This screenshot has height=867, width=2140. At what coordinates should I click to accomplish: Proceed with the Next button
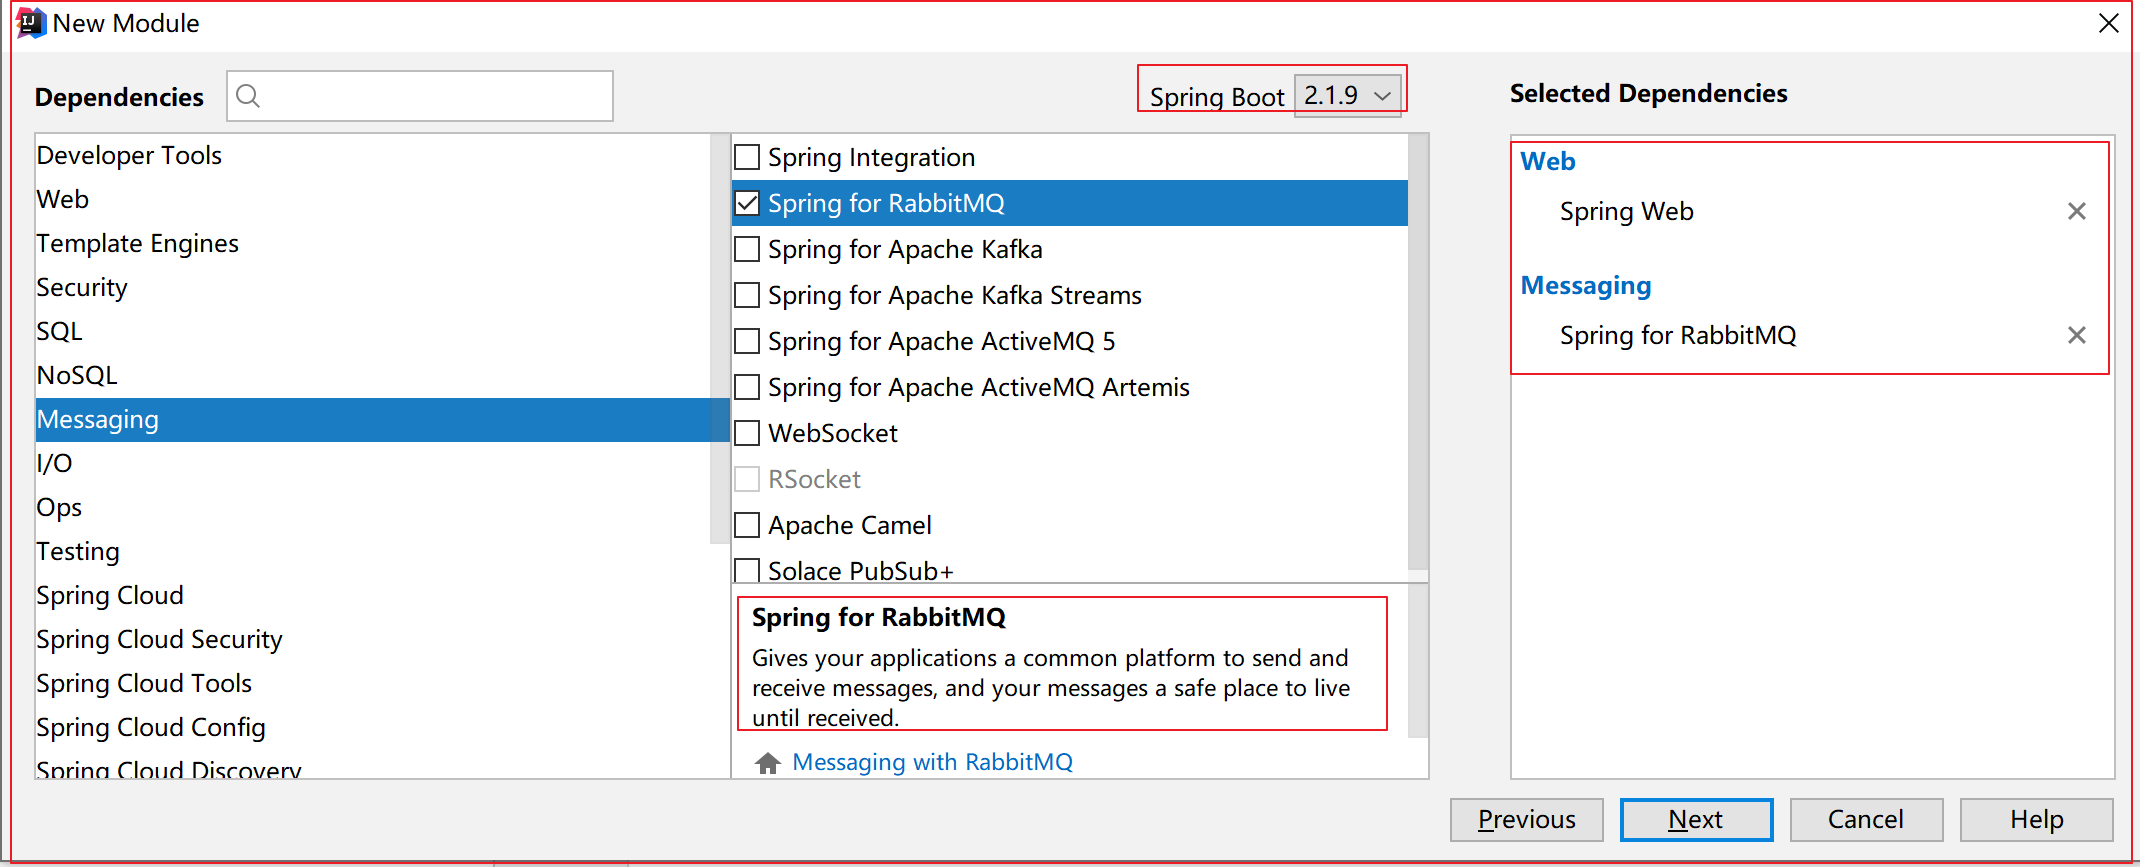1696,820
